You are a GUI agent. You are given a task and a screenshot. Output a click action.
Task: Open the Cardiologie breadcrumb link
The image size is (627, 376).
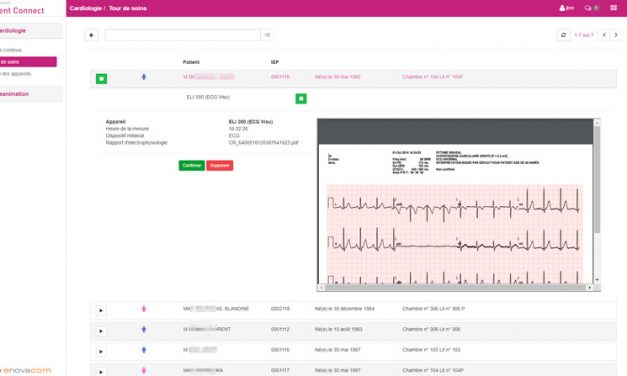point(85,8)
